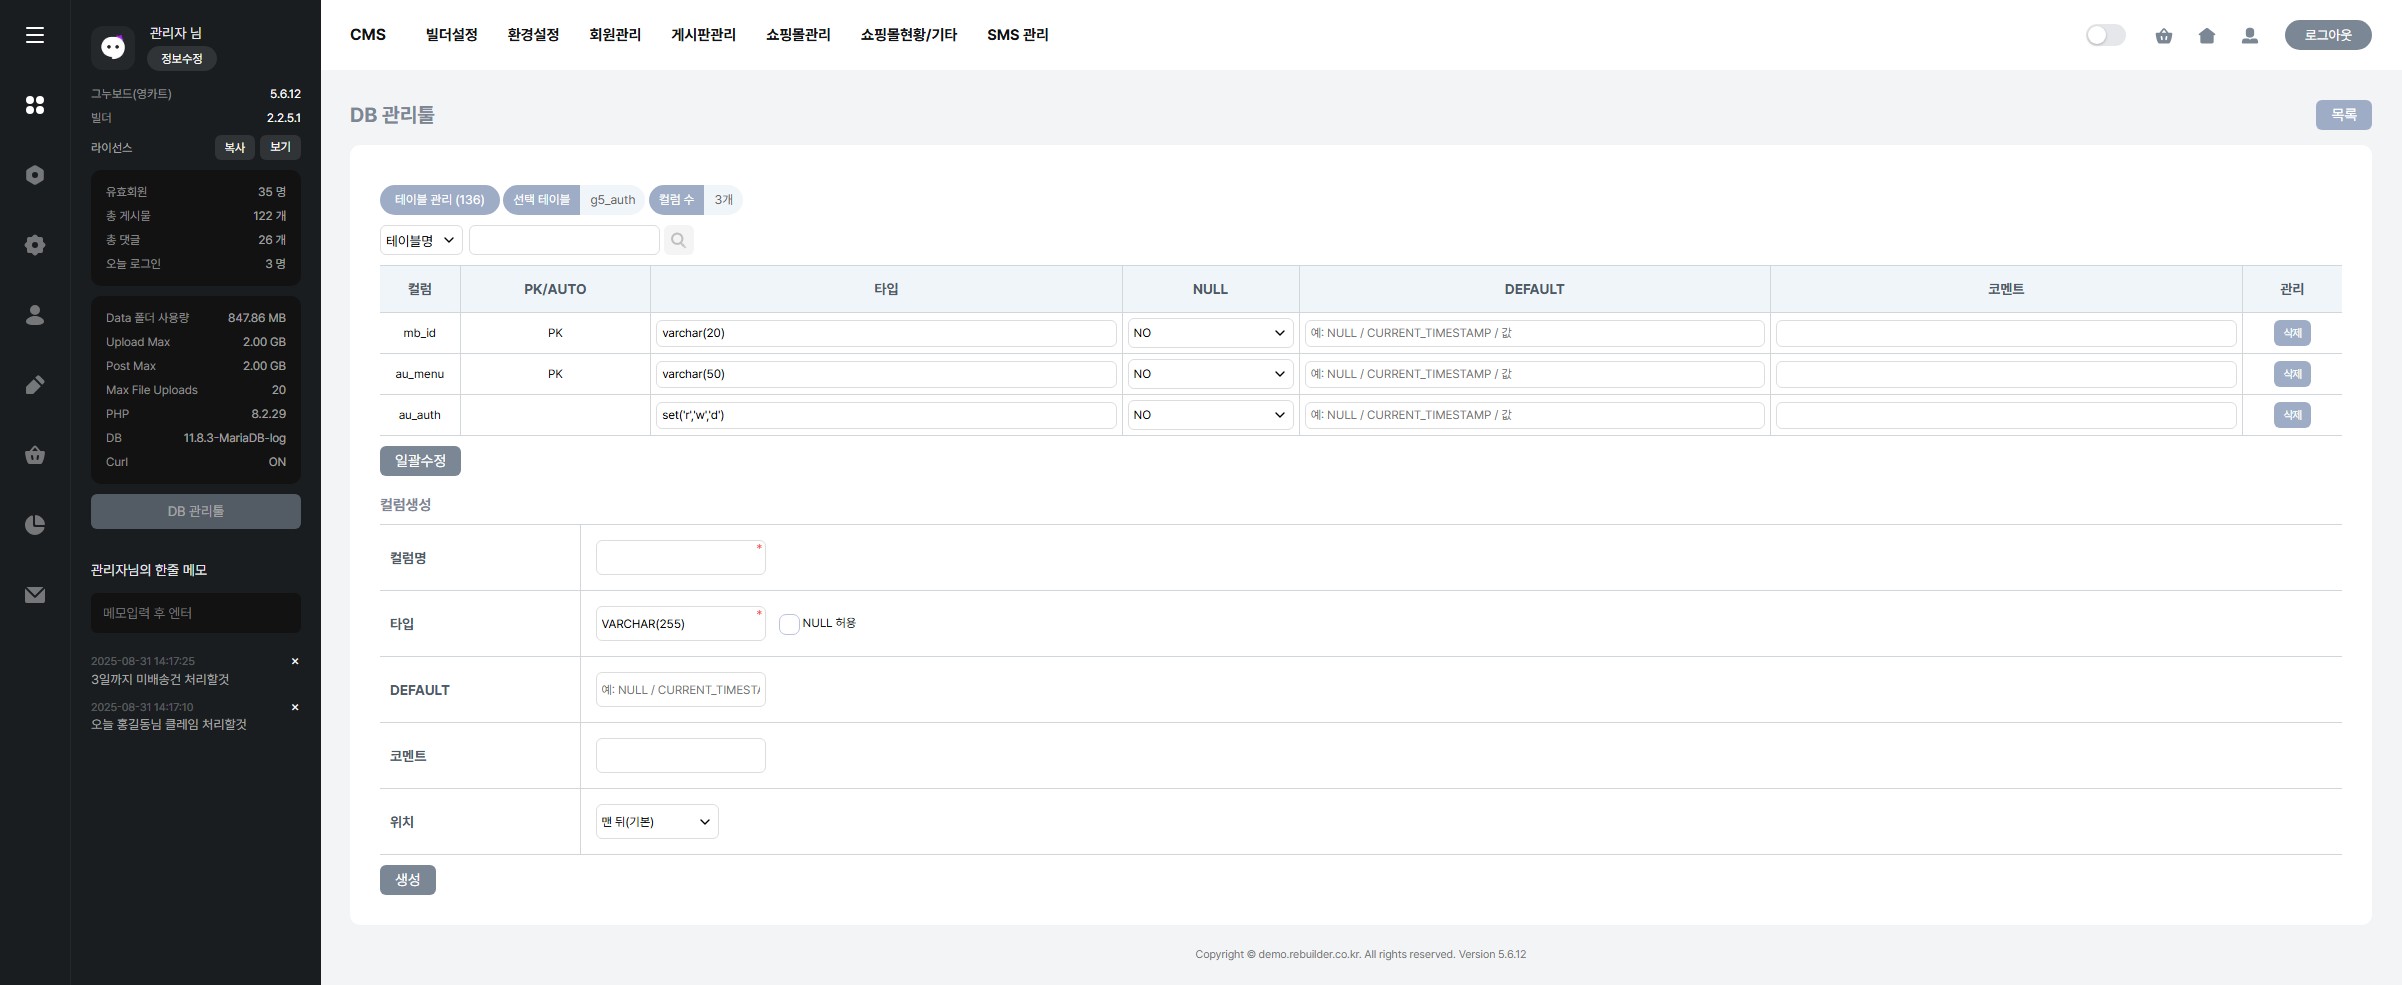Click the search magnifier icon button
The width and height of the screenshot is (2402, 985).
coord(678,240)
